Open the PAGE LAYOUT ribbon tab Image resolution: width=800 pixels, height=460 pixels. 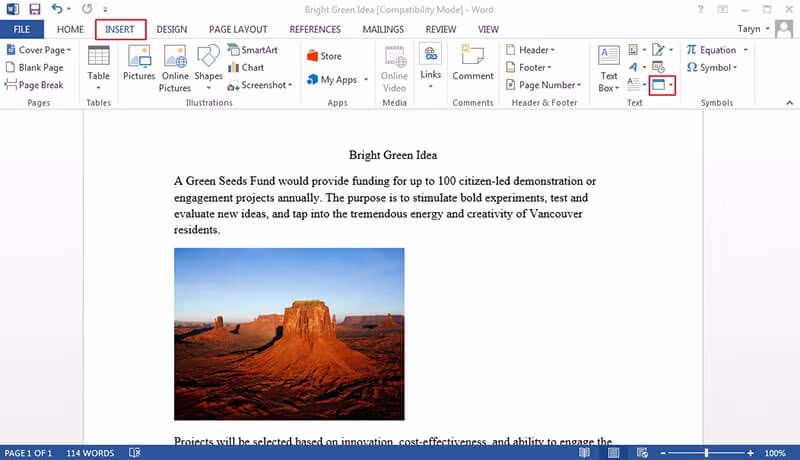pos(238,29)
